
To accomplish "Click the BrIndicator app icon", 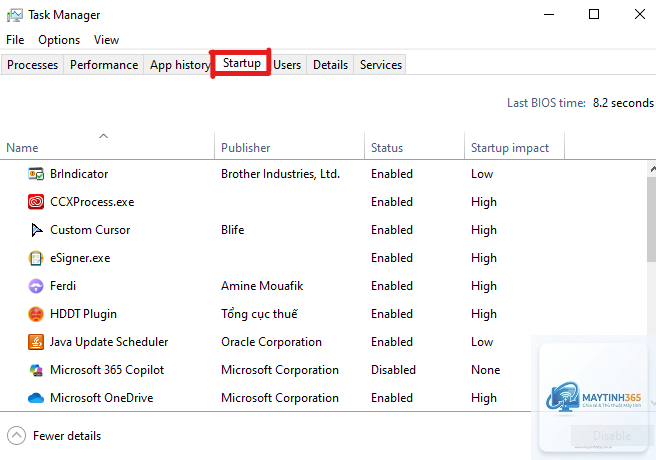I will click(x=36, y=174).
